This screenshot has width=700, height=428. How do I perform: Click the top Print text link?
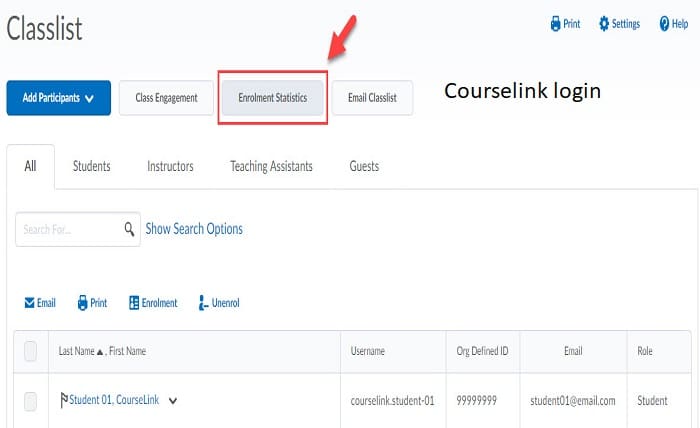571,24
